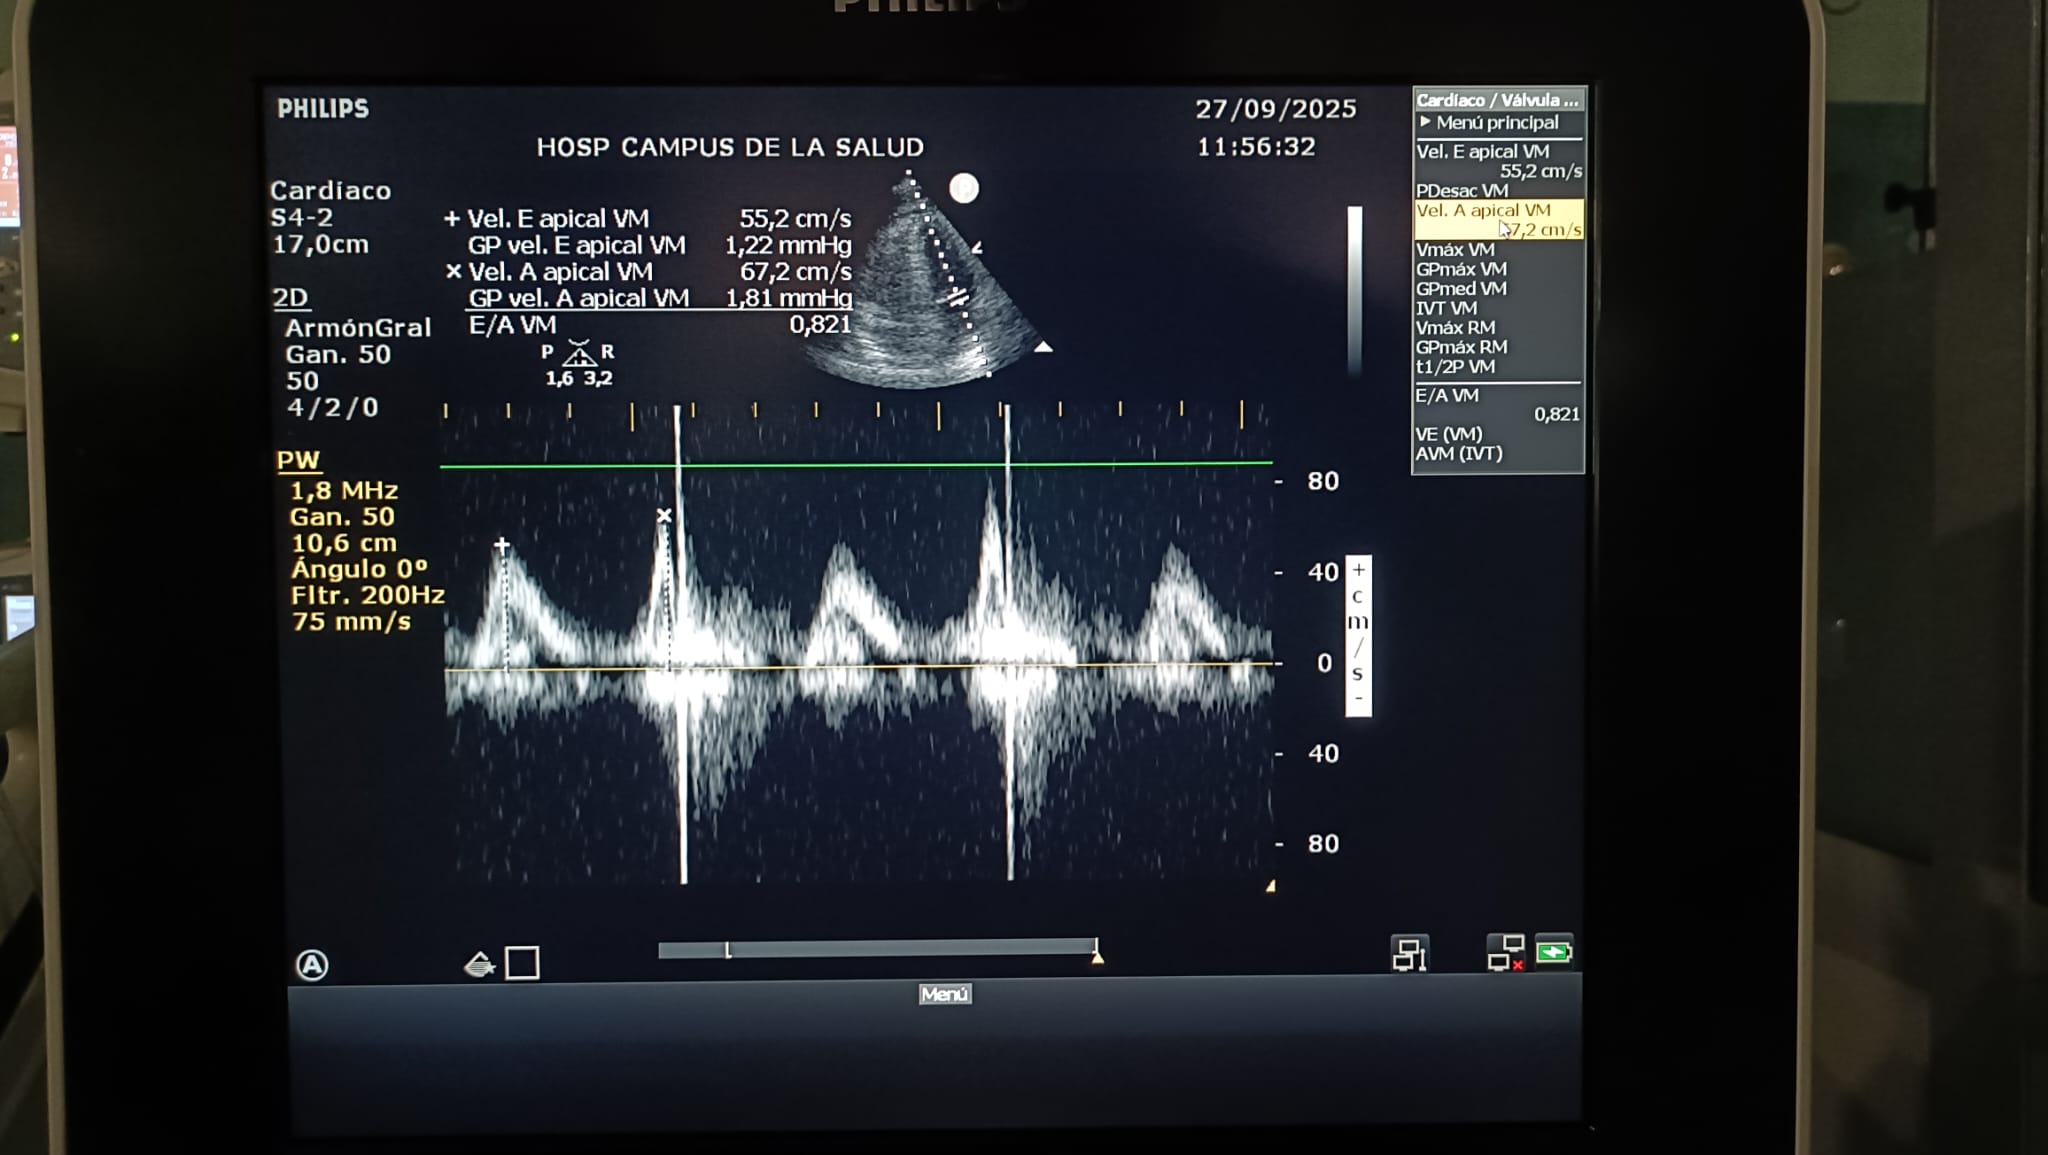2048x1155 pixels.
Task: Click the empty square box icon
Action: coord(522,963)
